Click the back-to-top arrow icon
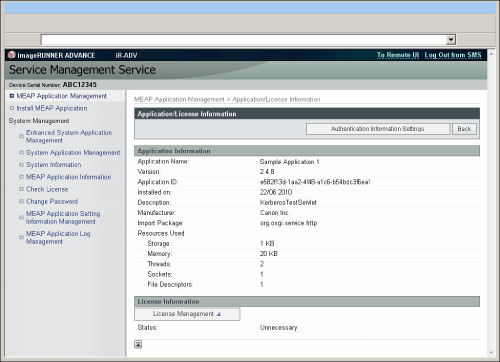The image size is (500, 362). coord(138,344)
